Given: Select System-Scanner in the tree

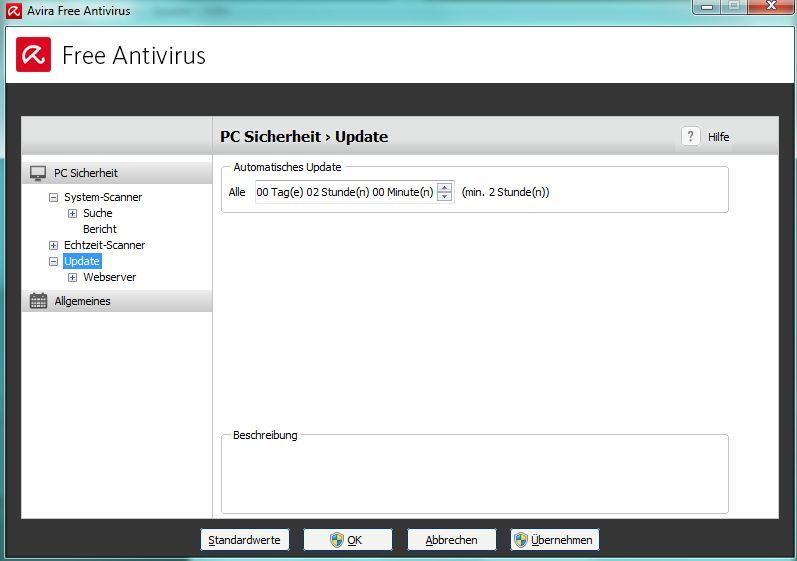Looking at the screenshot, I should (x=103, y=197).
